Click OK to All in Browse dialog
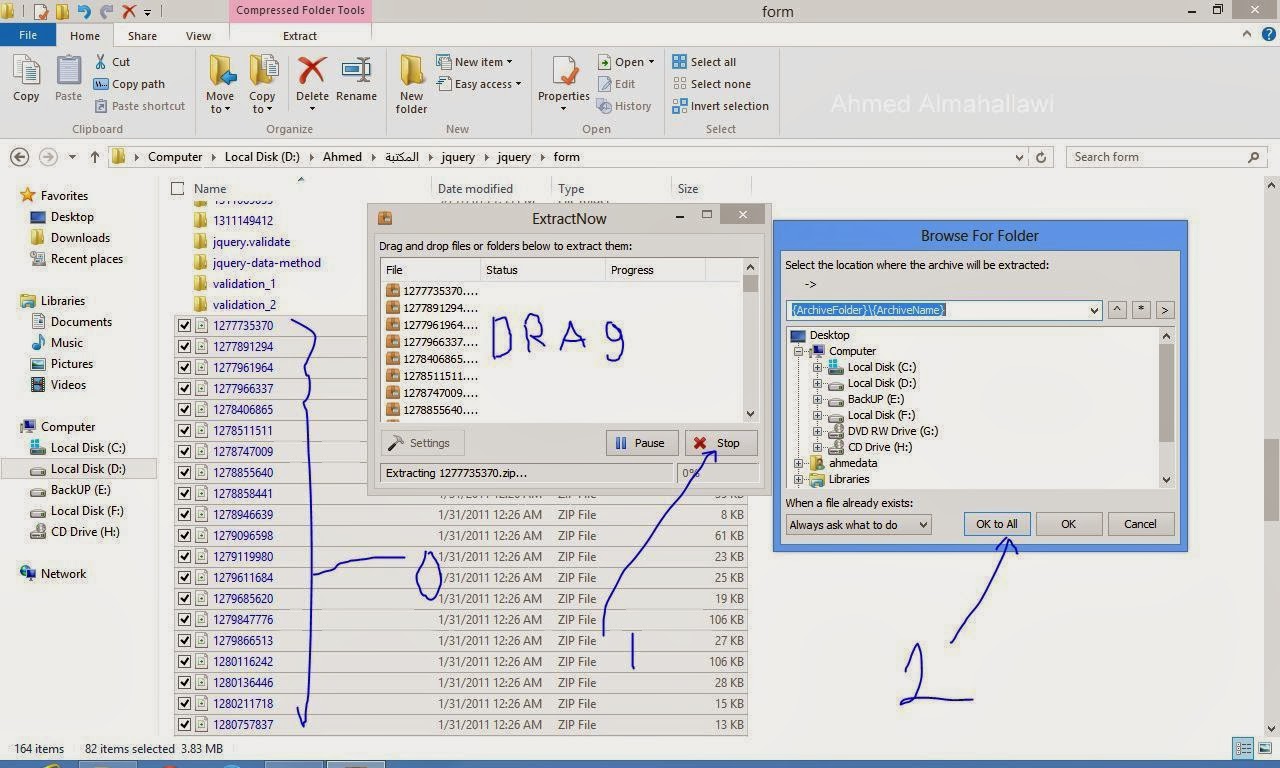The width and height of the screenshot is (1280, 768). 997,524
